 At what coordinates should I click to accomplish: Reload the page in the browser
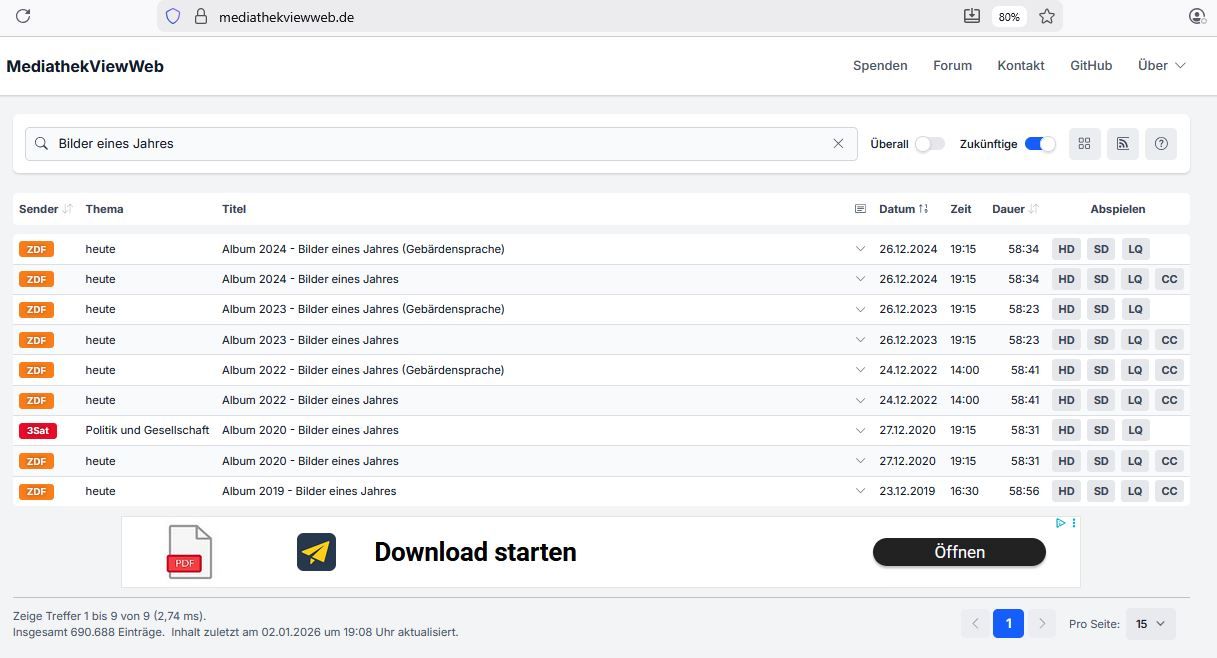click(x=23, y=16)
